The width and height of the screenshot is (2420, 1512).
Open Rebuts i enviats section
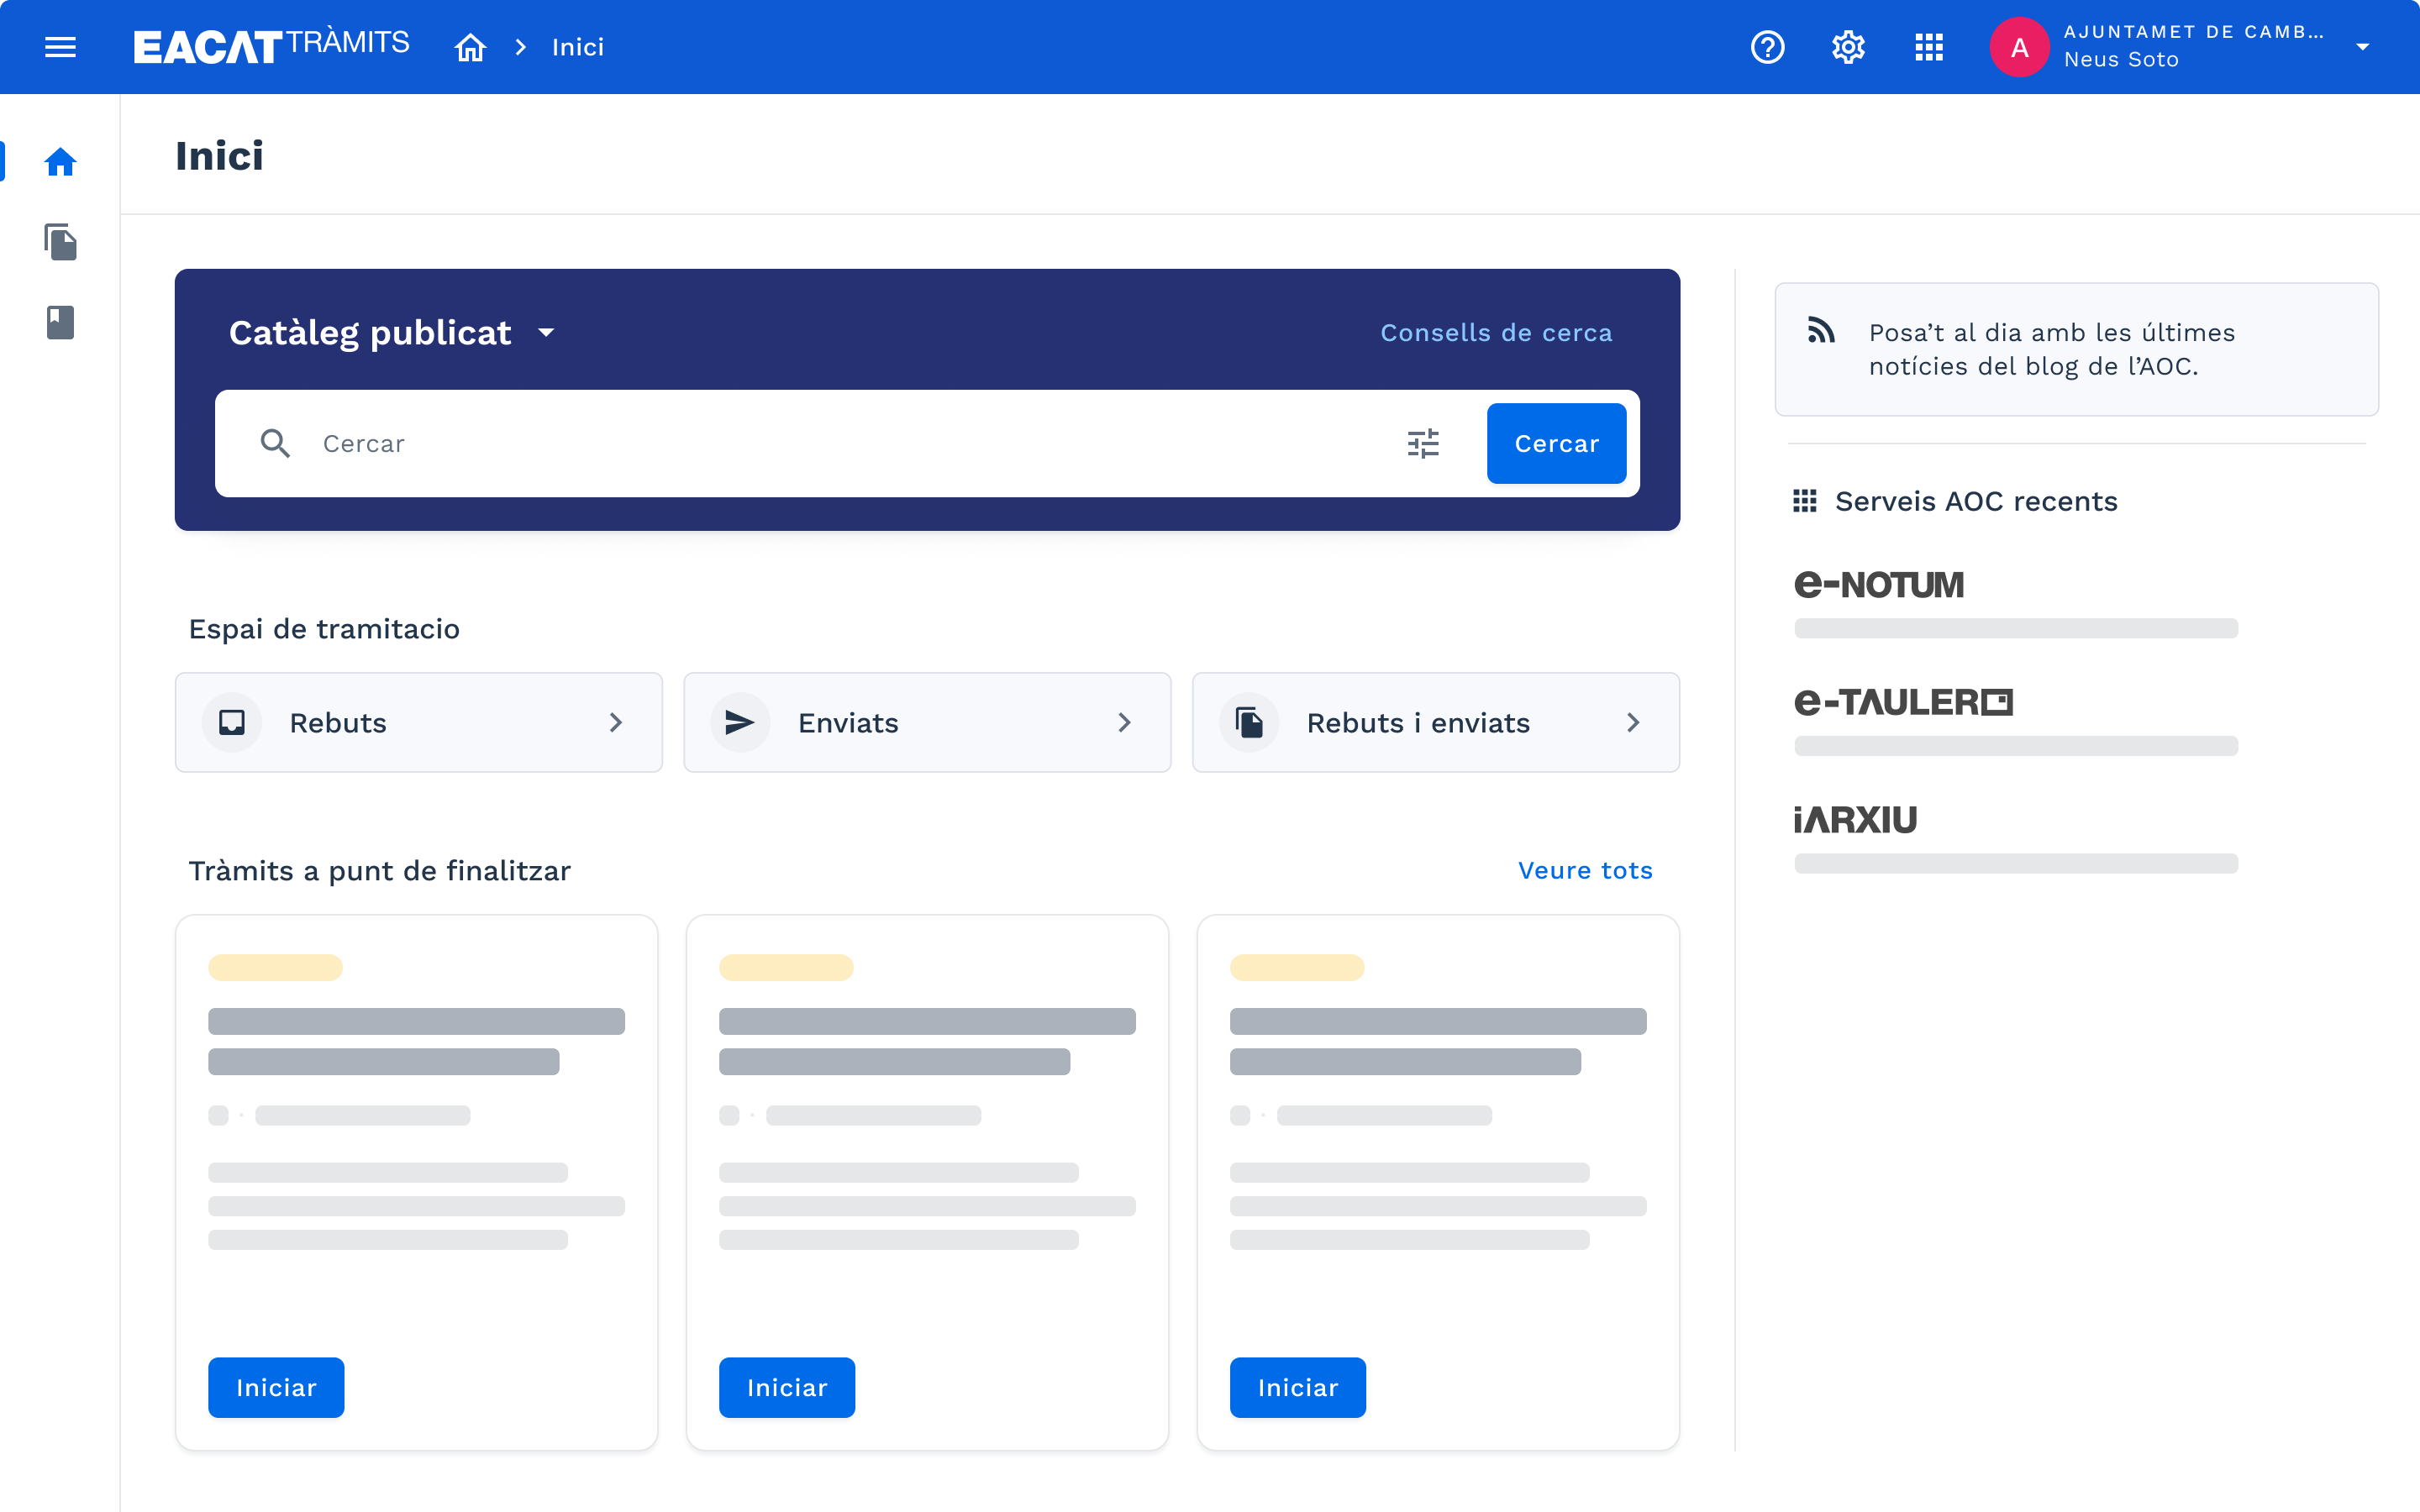click(1435, 722)
